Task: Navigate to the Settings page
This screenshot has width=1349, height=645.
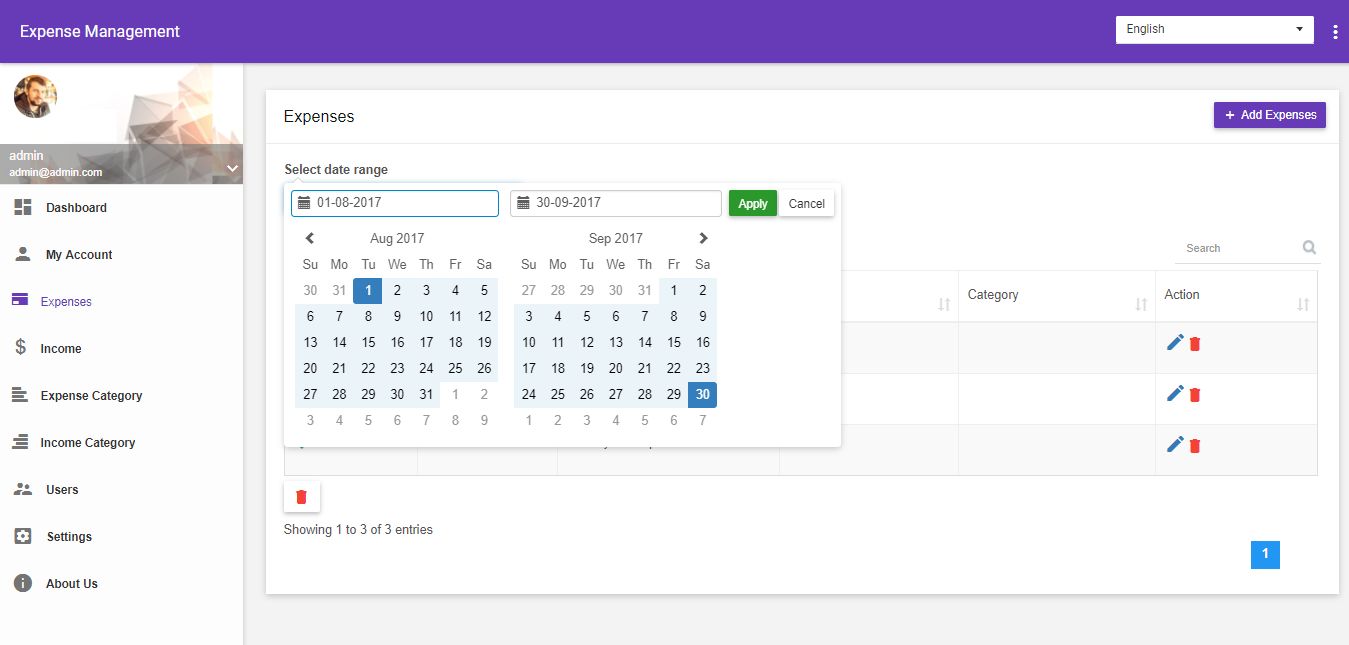Action: [x=69, y=537]
